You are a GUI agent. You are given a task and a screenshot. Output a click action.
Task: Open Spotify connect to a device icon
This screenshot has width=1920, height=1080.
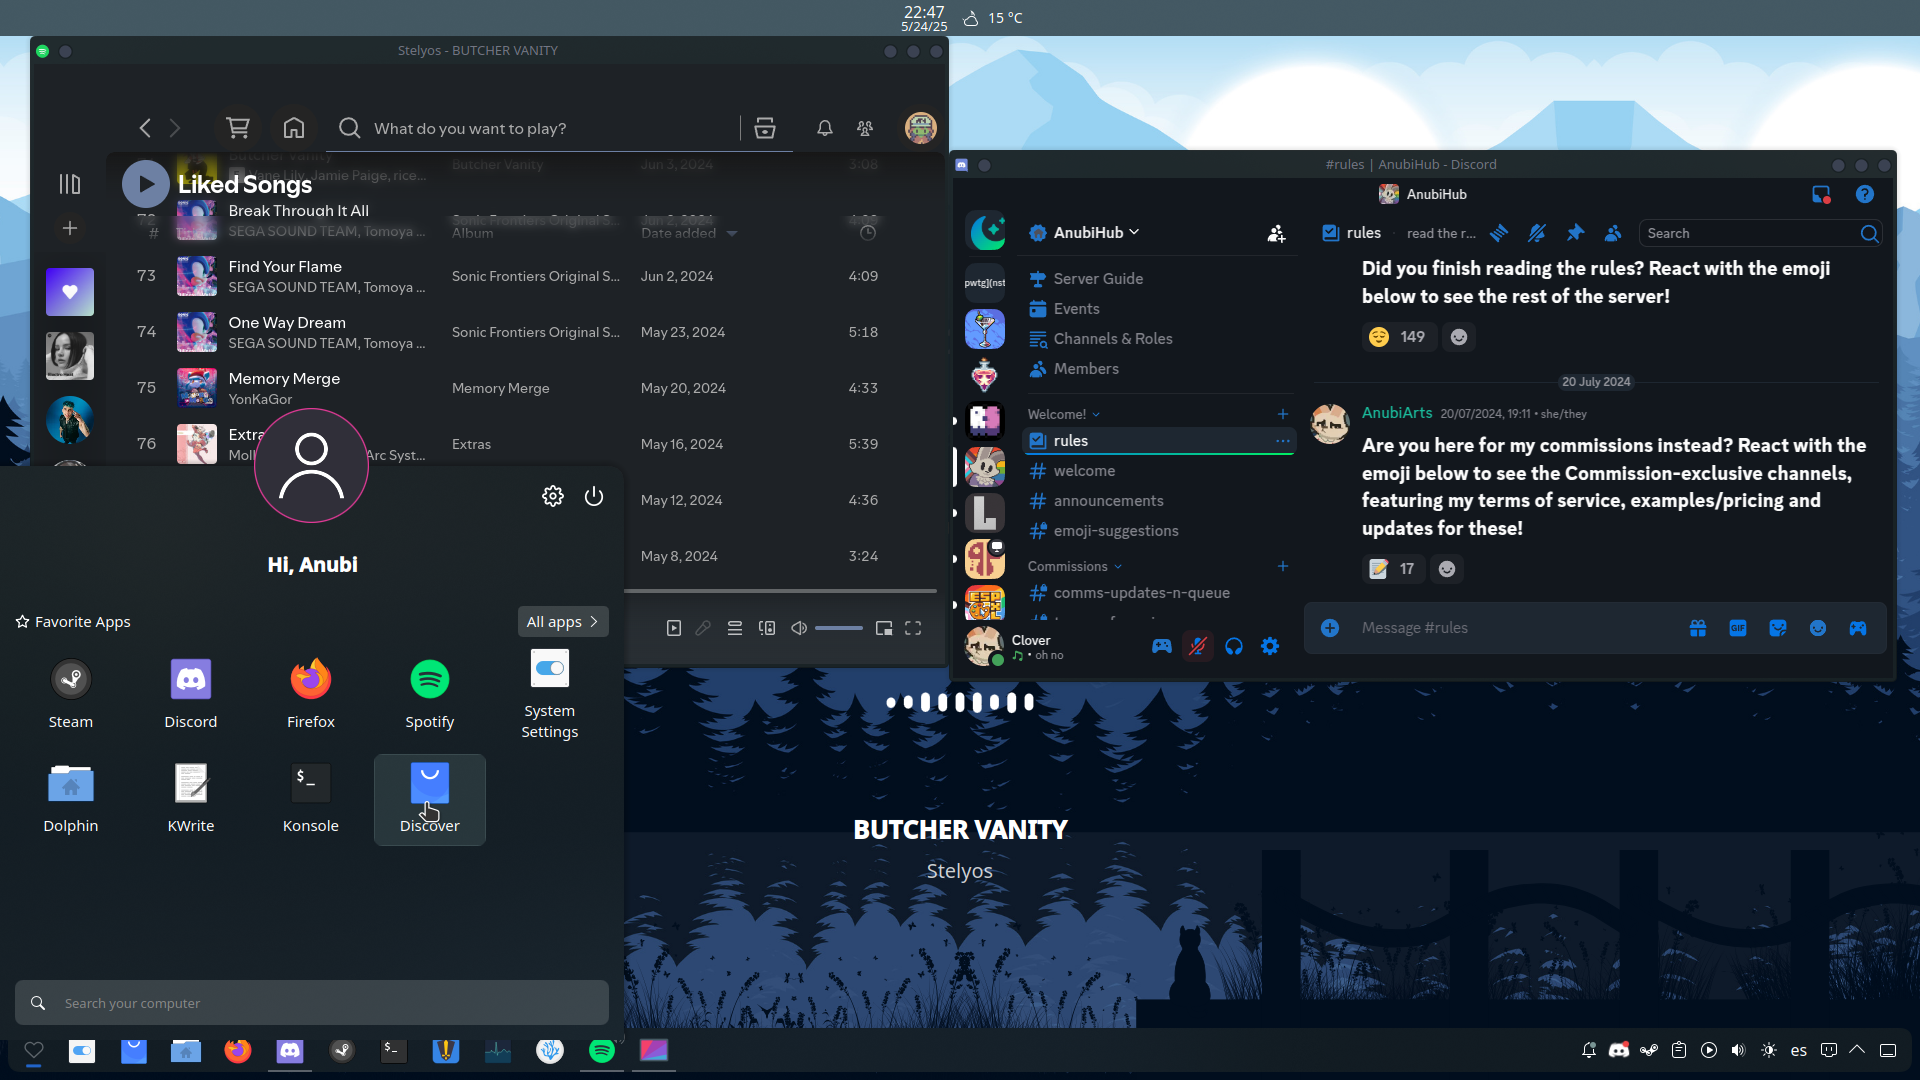(x=767, y=628)
